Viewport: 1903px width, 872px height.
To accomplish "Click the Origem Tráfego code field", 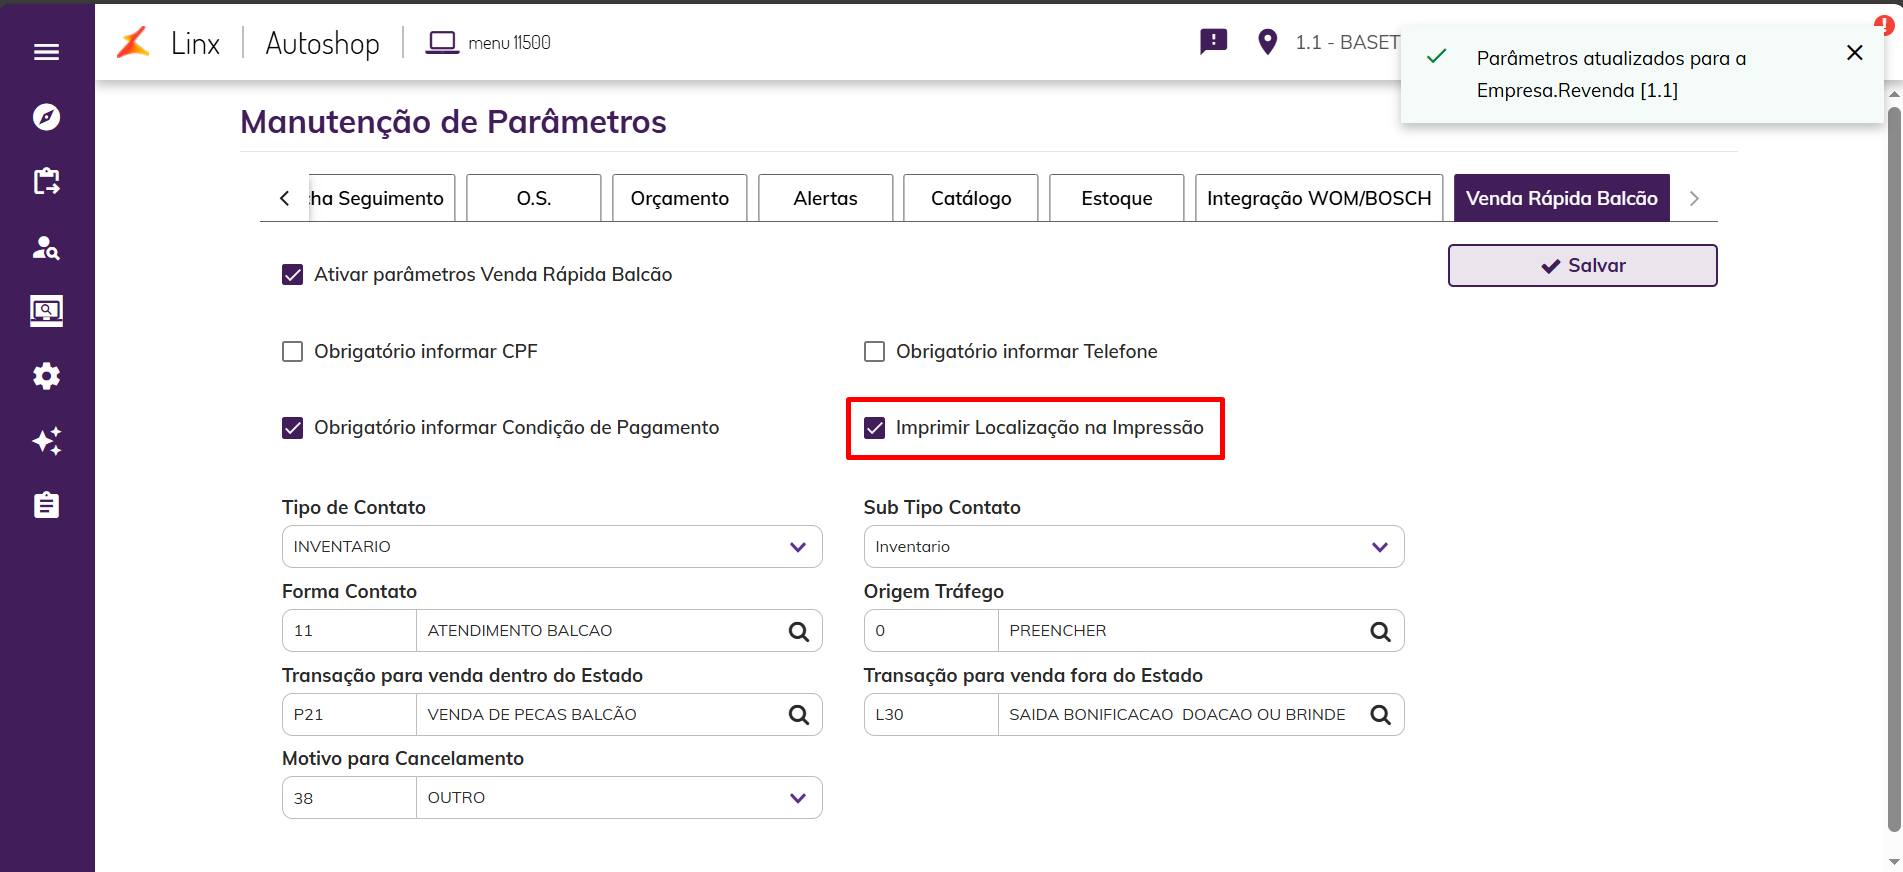I will (x=930, y=631).
